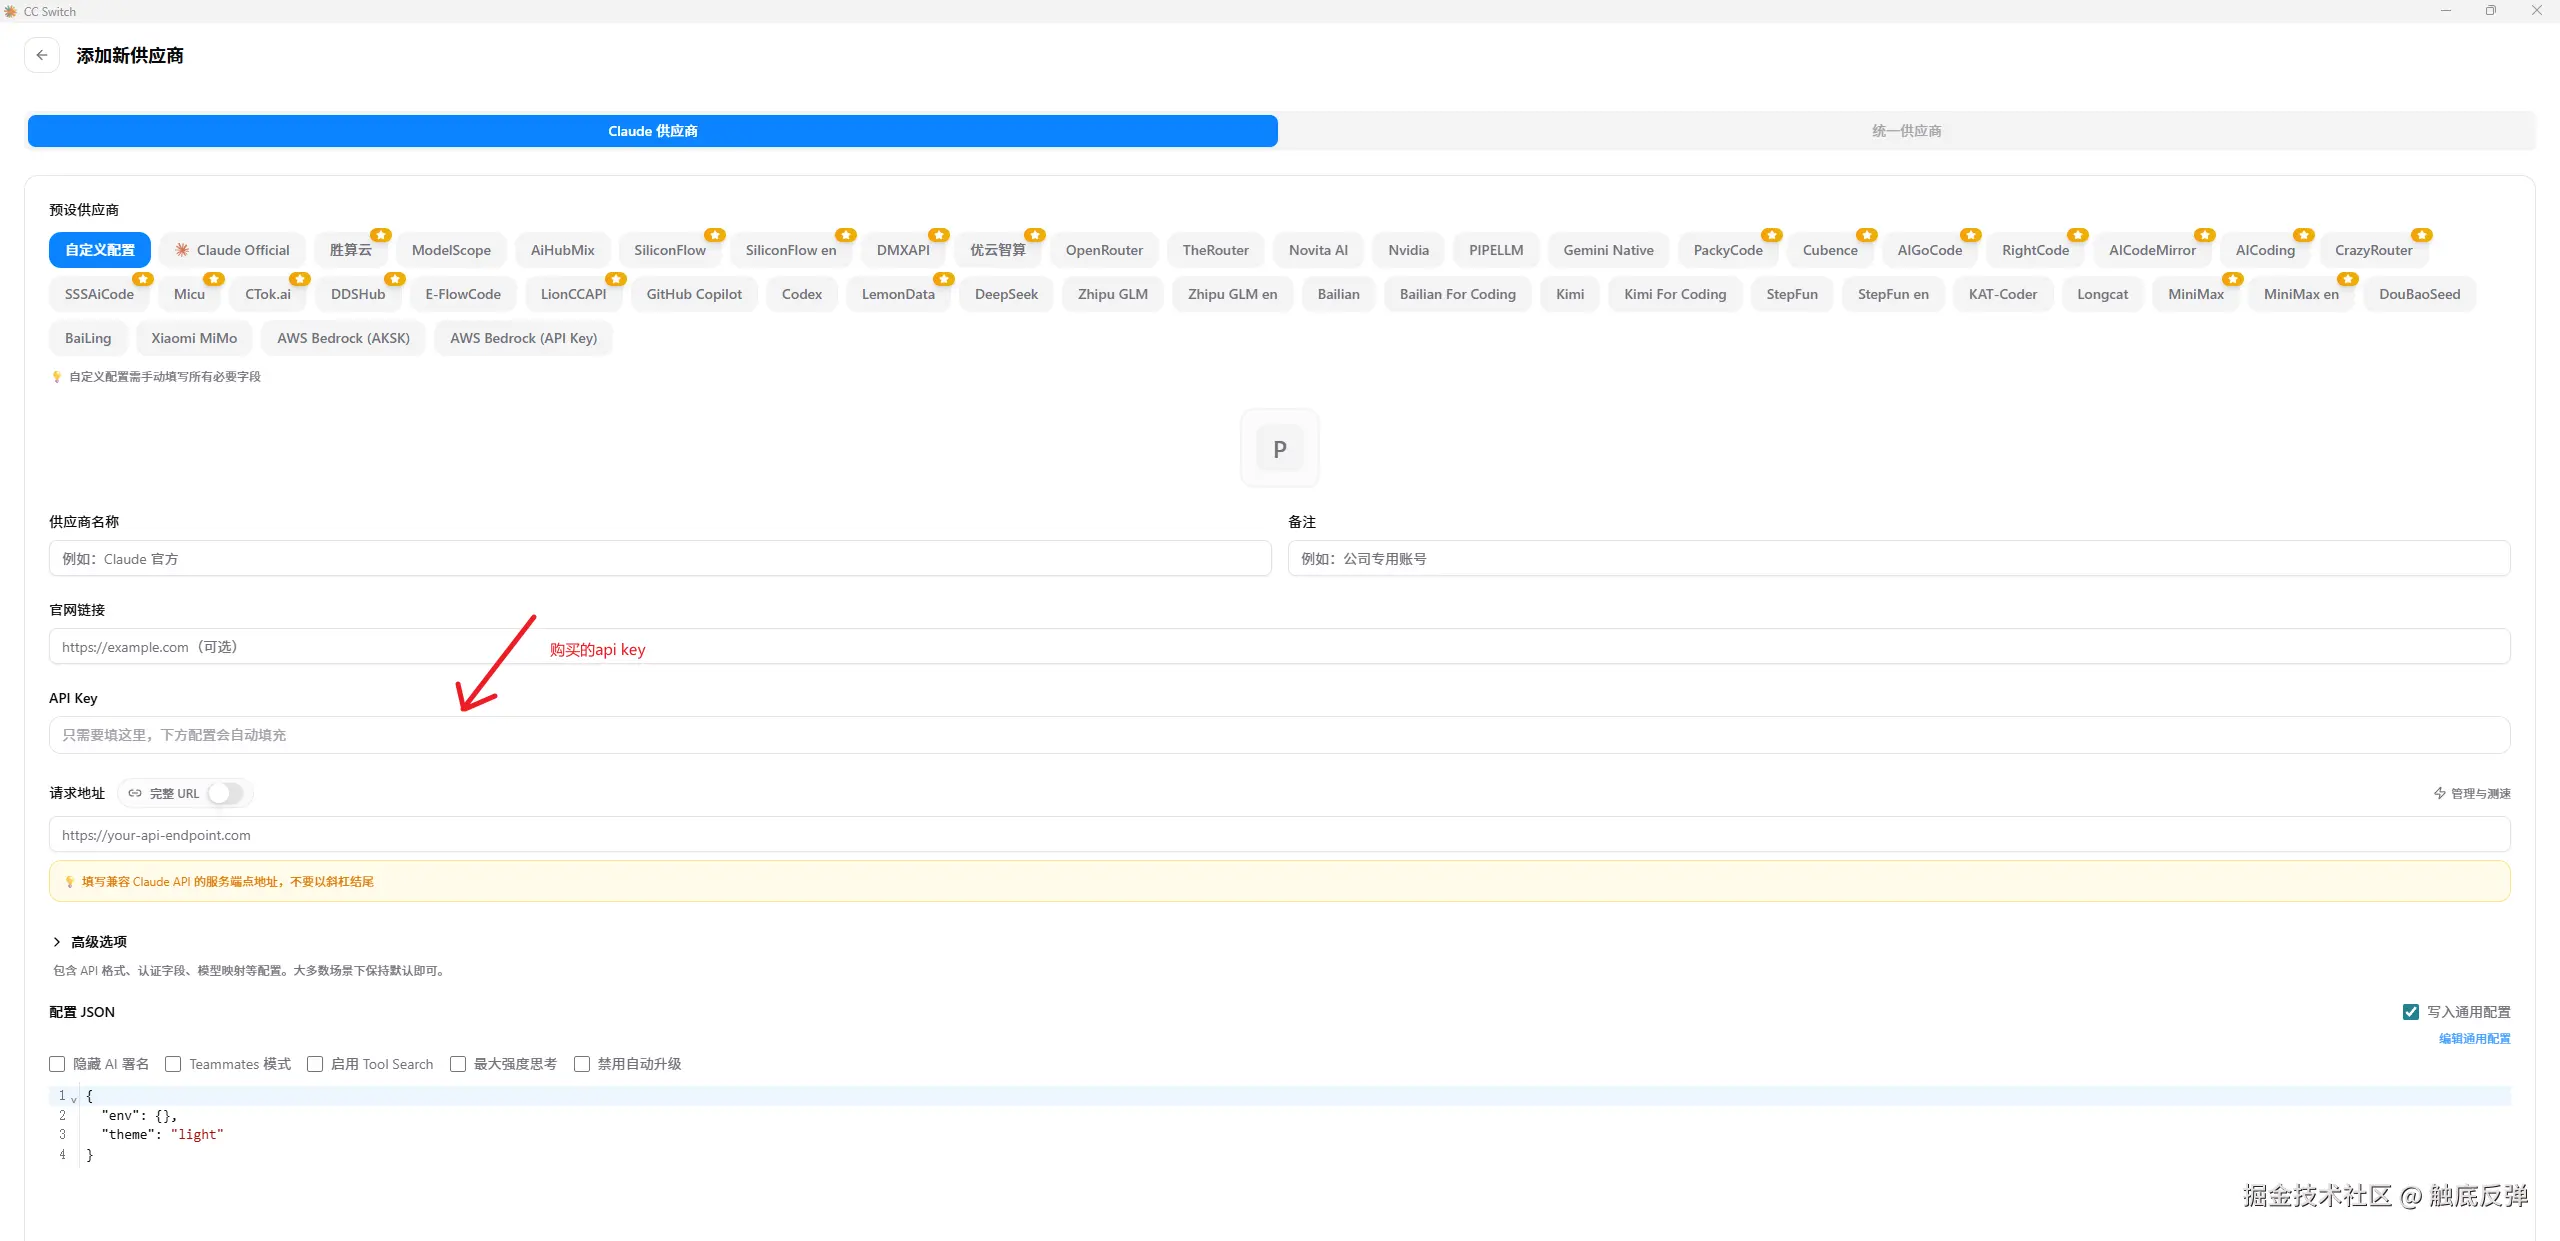
Task: Focus the API Key input field
Action: pos(1280,735)
